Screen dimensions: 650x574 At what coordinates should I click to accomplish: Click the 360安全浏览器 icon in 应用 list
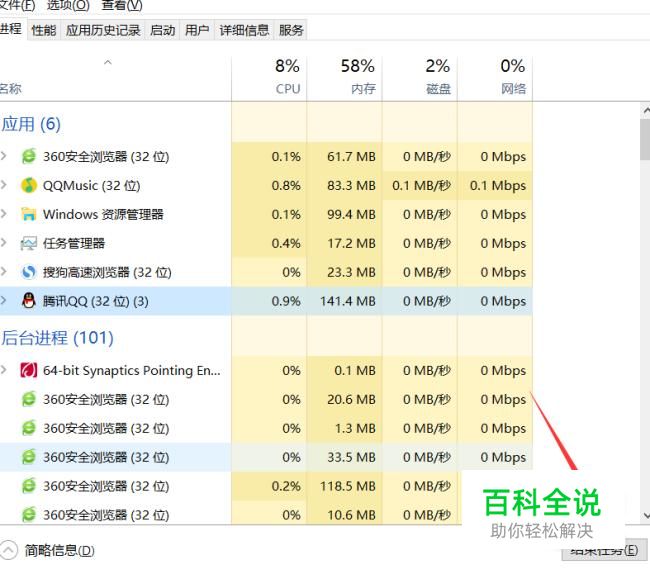[x=29, y=157]
